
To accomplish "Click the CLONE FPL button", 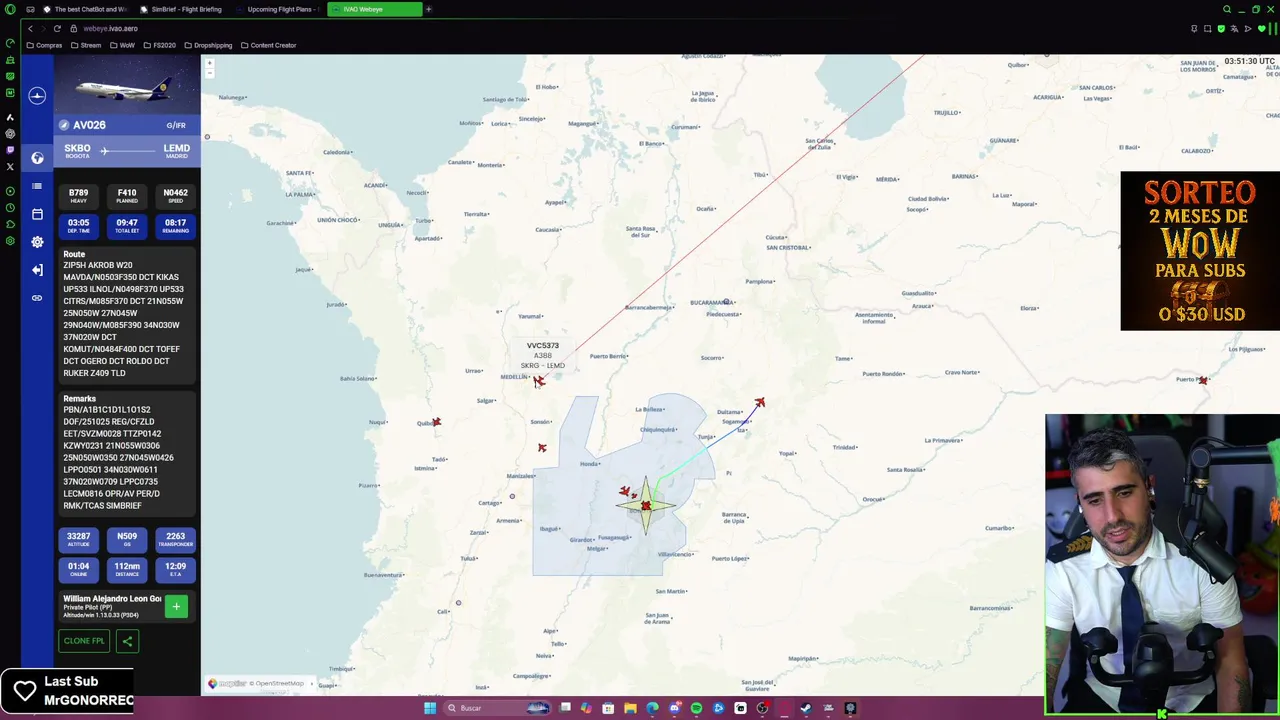I will 84,641.
